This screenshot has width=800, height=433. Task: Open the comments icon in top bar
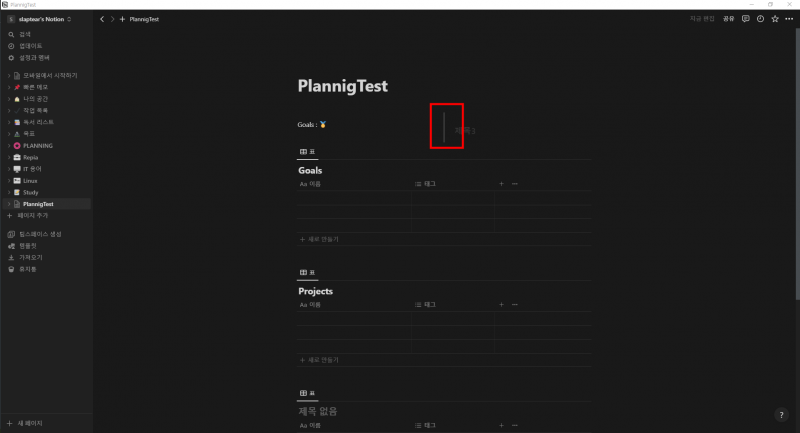(x=745, y=19)
